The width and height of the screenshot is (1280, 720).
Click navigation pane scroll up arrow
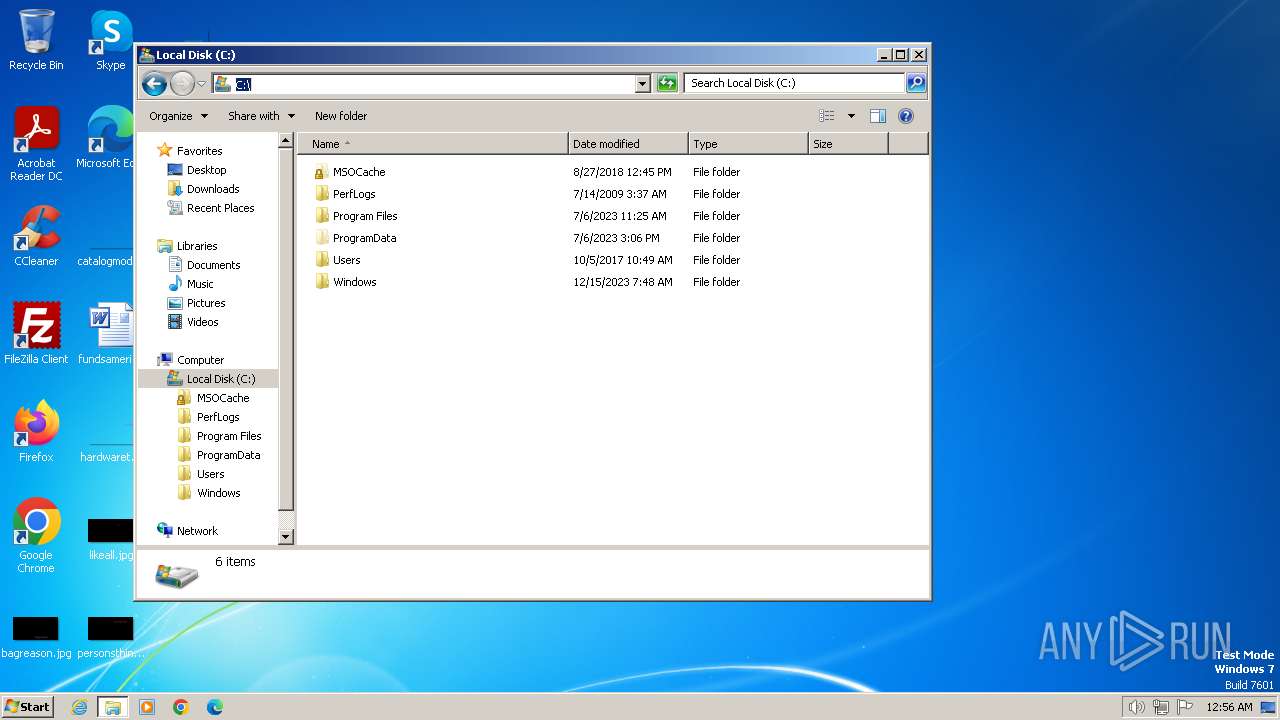point(285,142)
